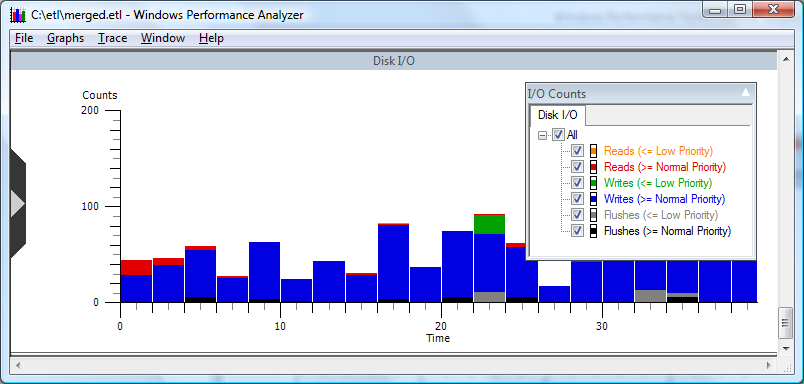804x384 pixels.
Task: Click the blue normal-priority writes swatch
Action: [593, 198]
